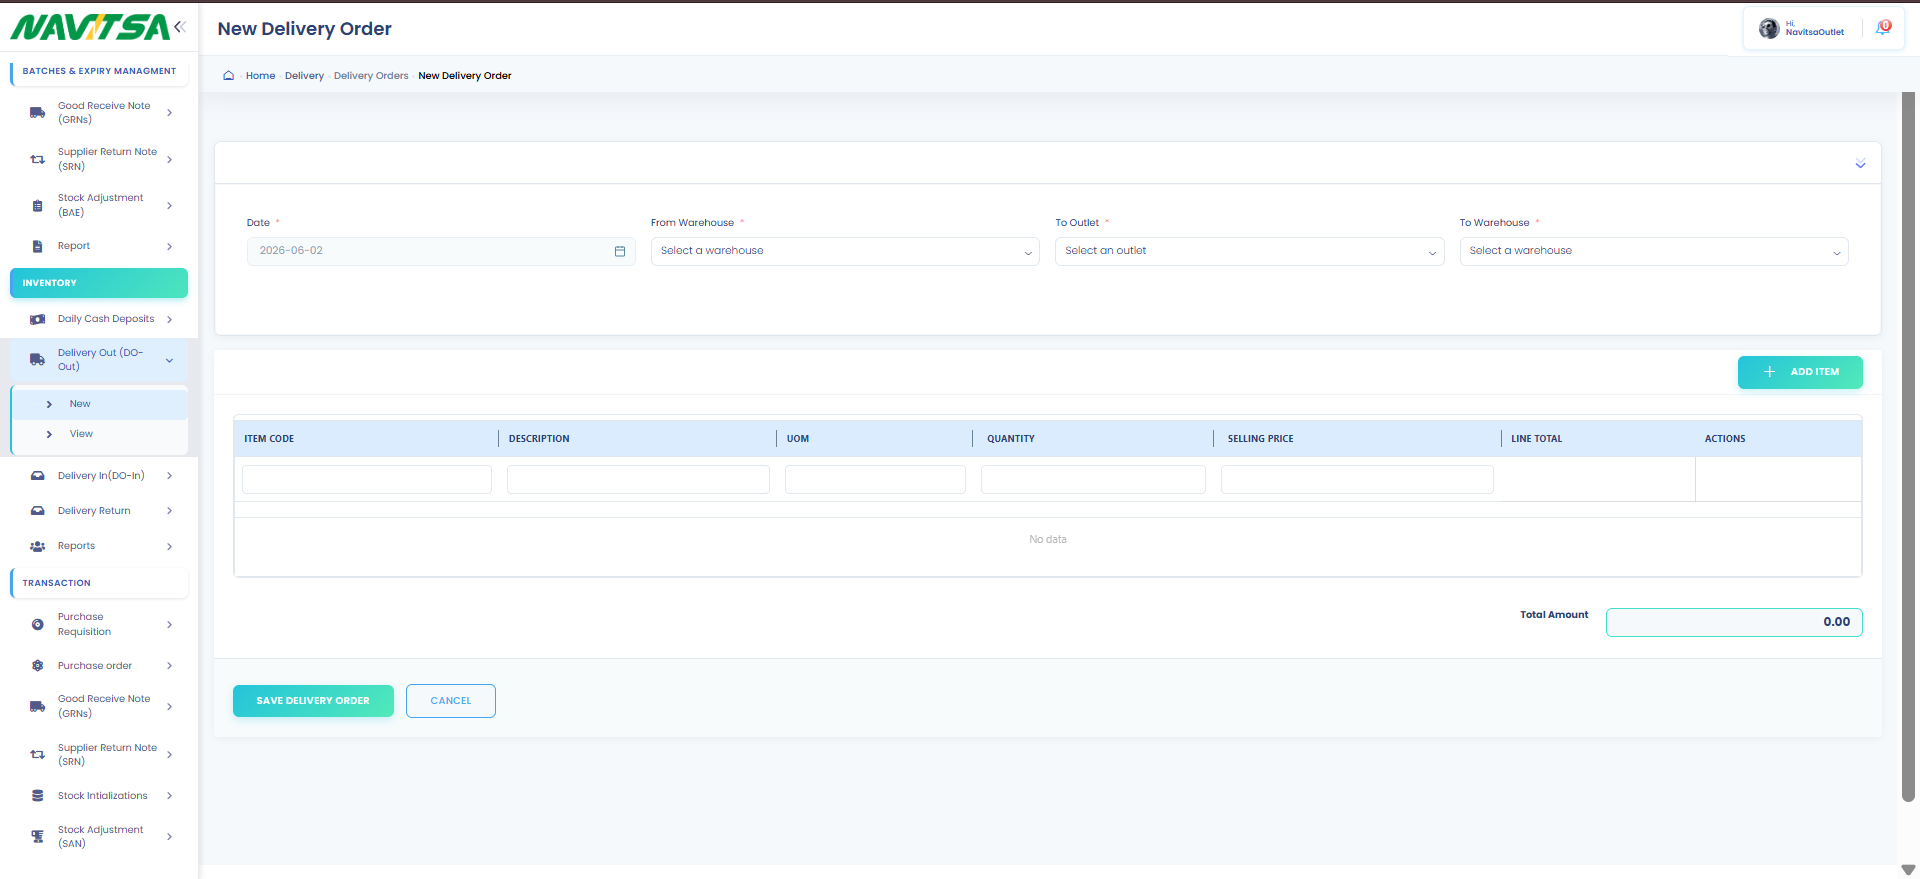Viewport: 1920px width, 879px height.
Task: Click the Cancel button
Action: tap(451, 701)
